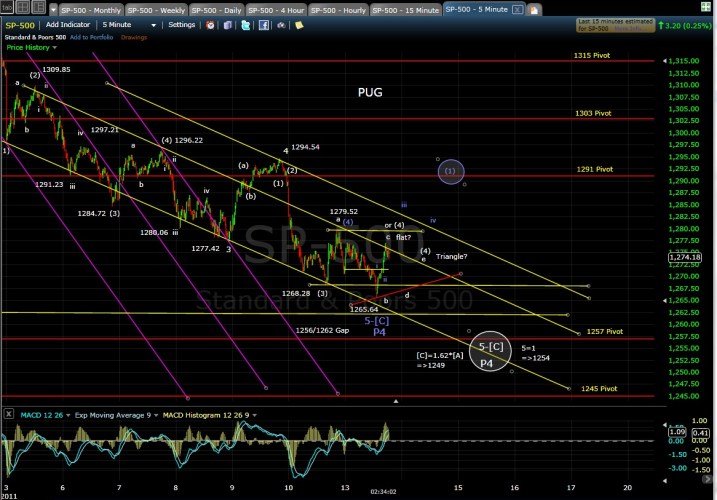Click the 1257 Pivot label
The height and width of the screenshot is (500, 717).
(x=605, y=331)
